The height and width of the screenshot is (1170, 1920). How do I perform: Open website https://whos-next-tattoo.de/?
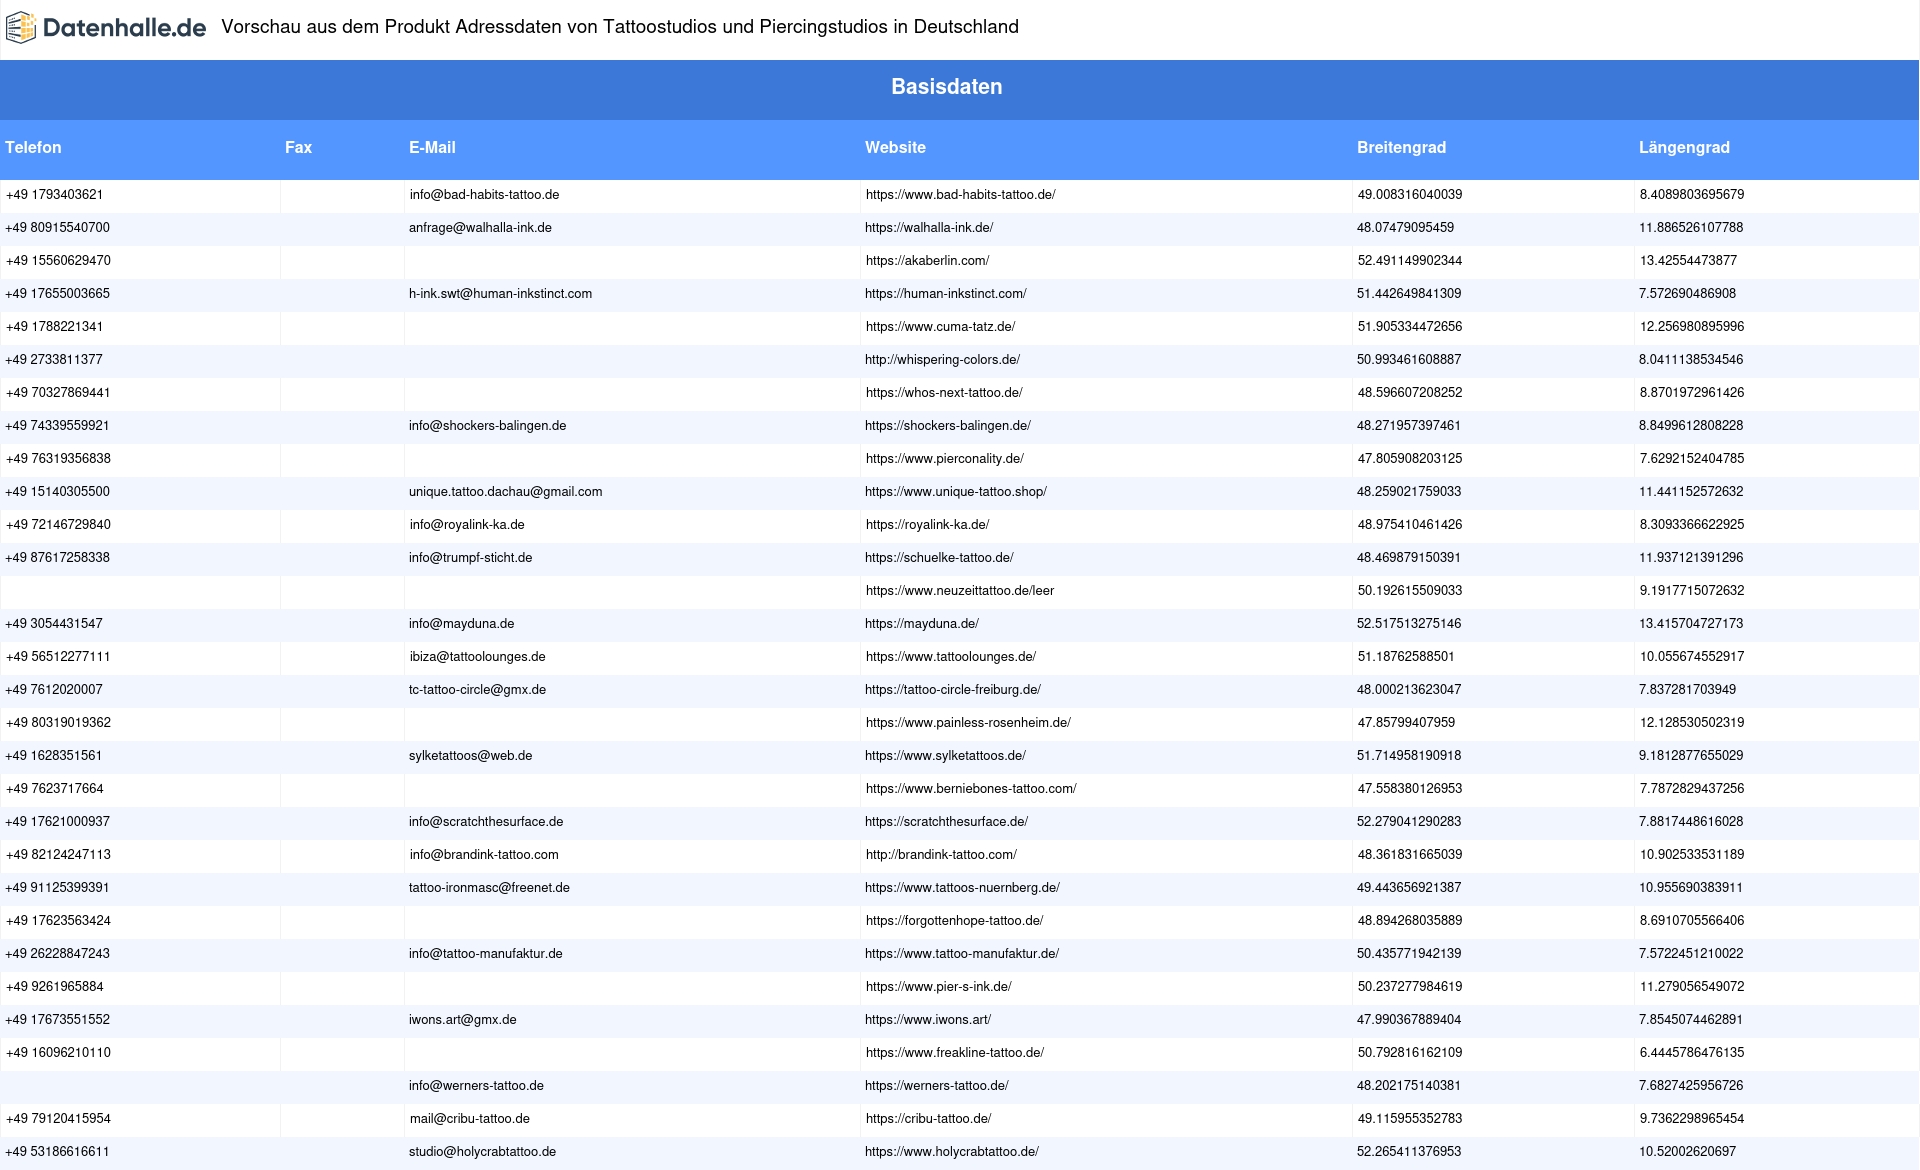point(944,393)
